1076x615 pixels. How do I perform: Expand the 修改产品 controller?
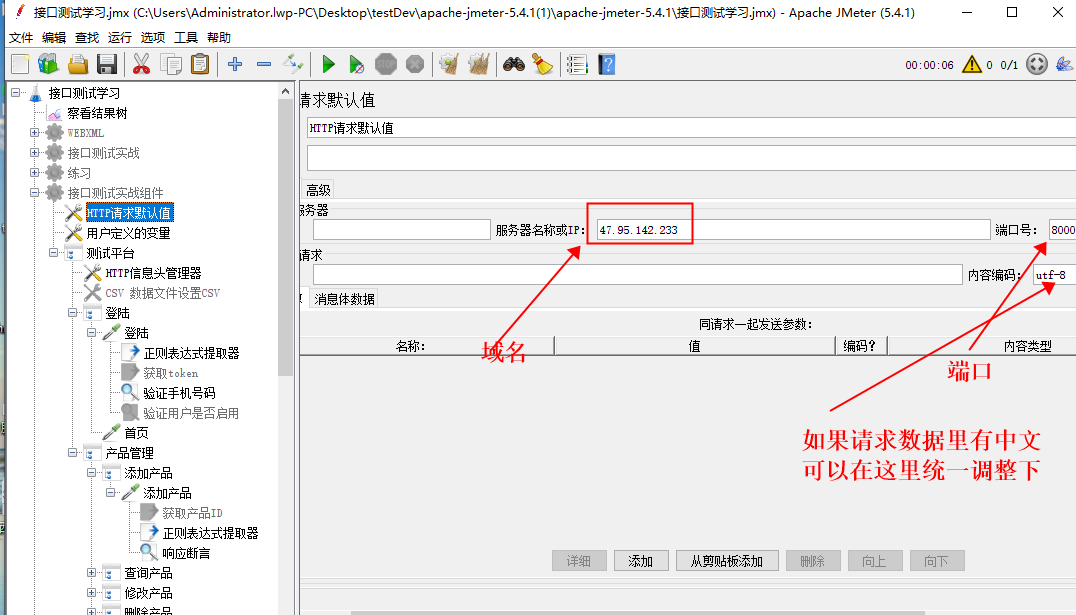[91, 592]
